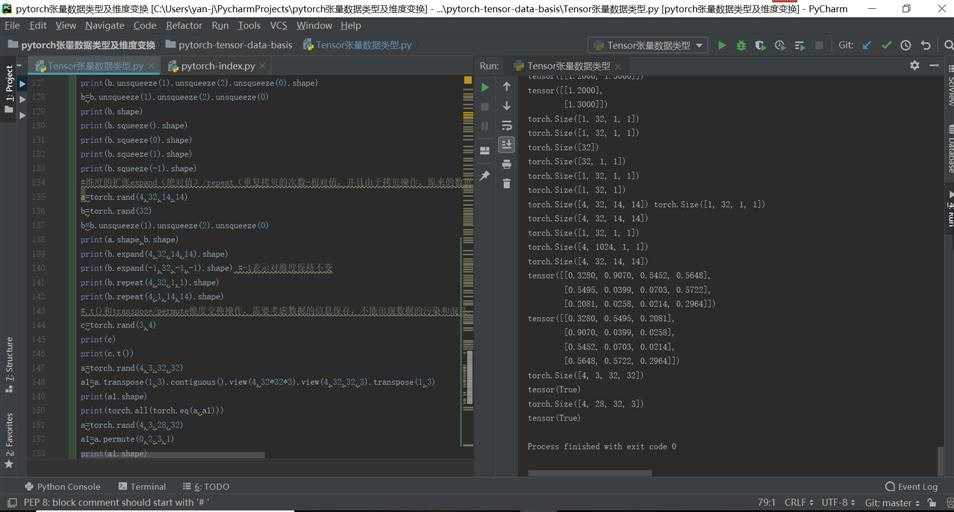Open the Terminal tool window
The width and height of the screenshot is (954, 512).
142,486
